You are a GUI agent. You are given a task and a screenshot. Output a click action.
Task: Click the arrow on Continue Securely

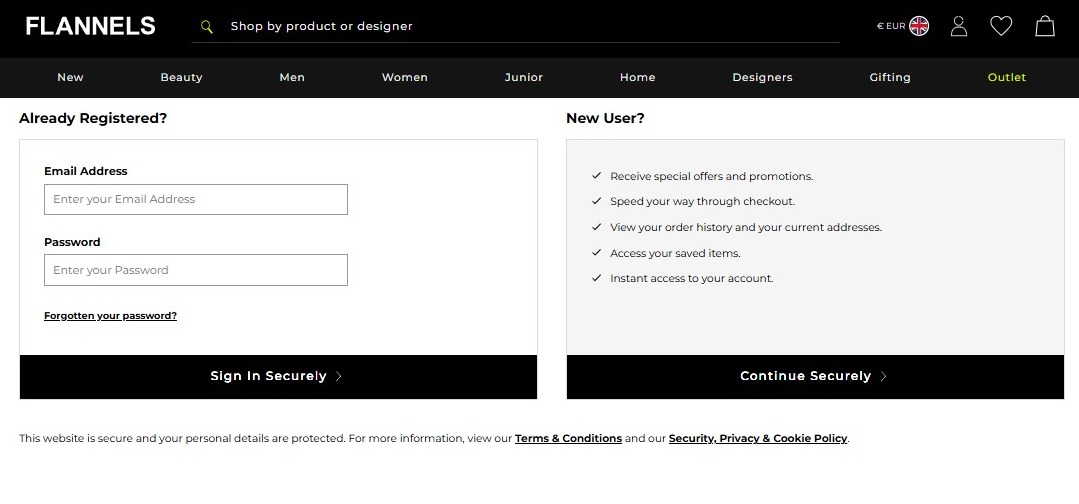click(x=884, y=376)
